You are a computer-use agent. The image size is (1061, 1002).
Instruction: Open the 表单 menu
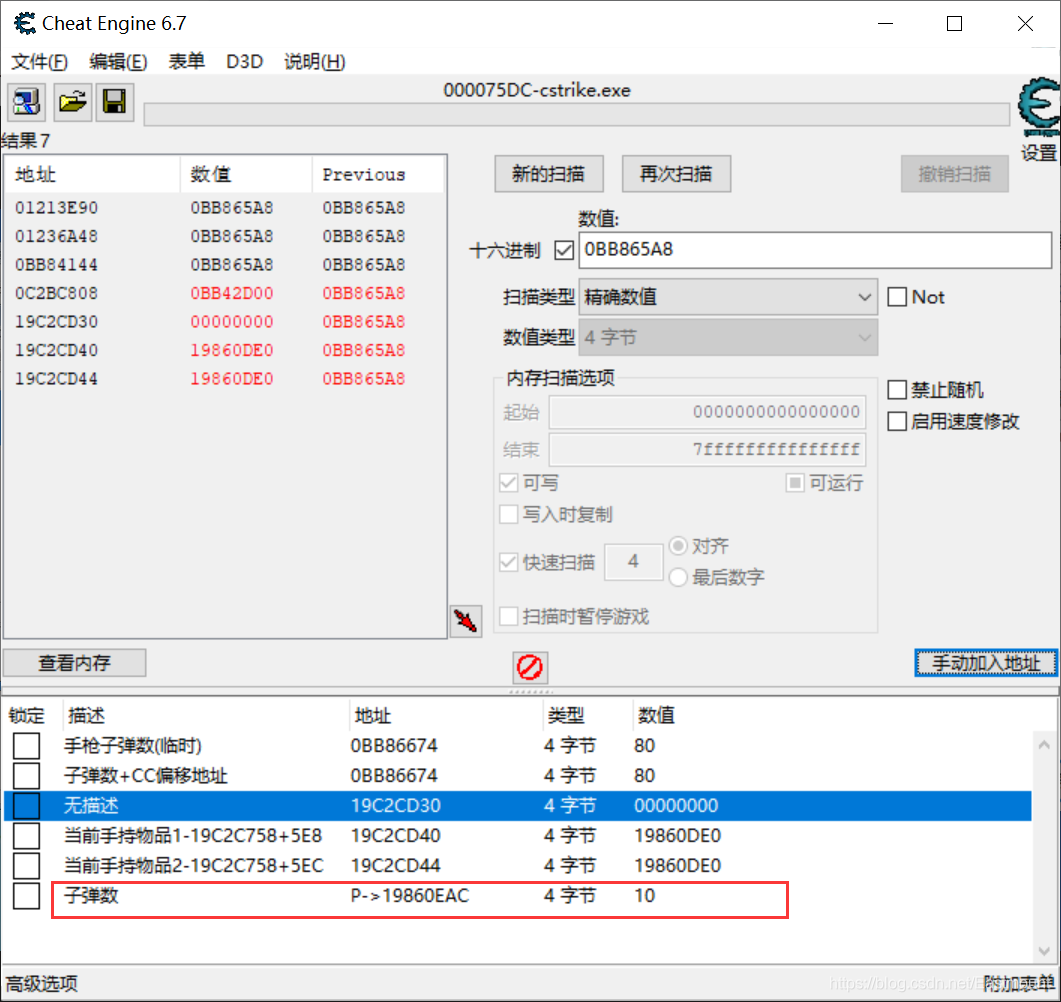tap(187, 62)
